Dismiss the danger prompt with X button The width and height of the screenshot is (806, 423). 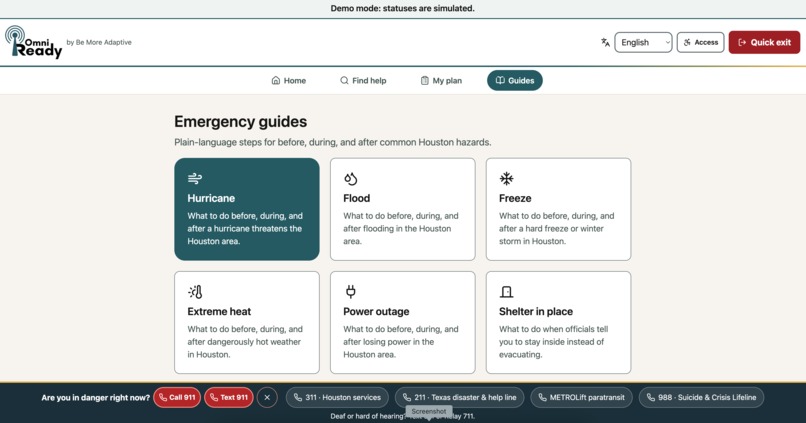pos(267,397)
